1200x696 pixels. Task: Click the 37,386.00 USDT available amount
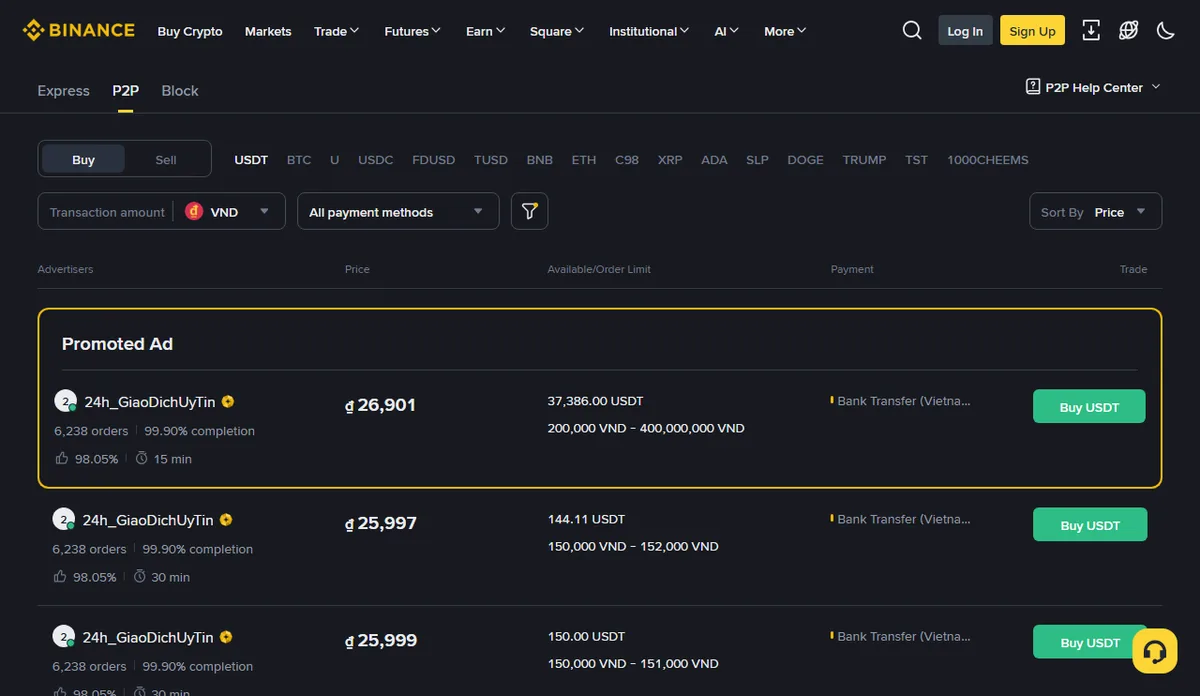point(595,400)
